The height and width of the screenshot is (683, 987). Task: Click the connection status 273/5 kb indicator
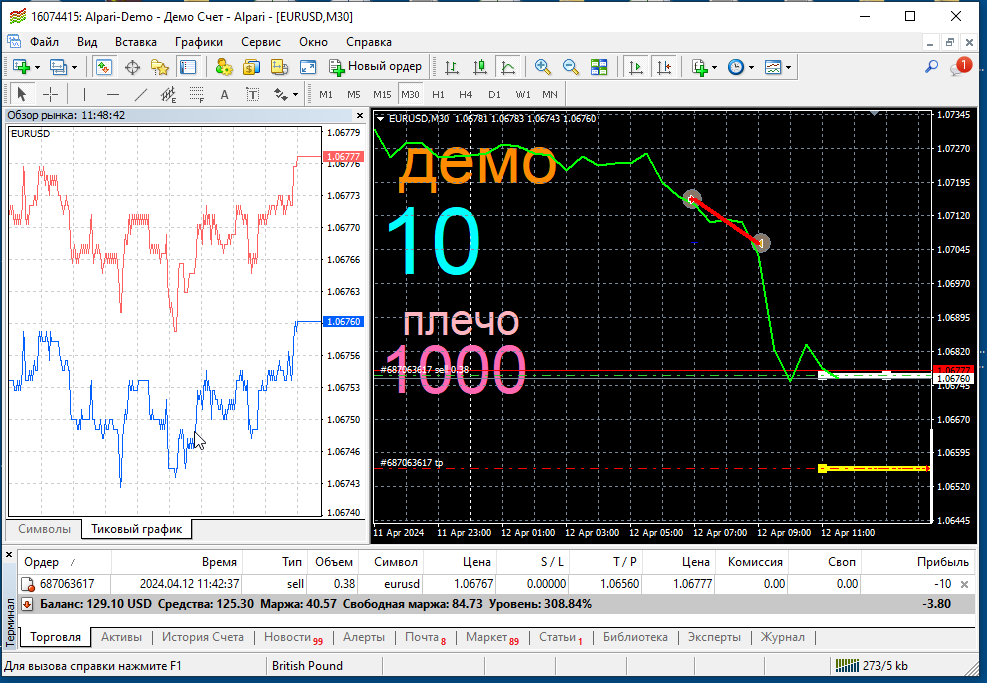[x=871, y=665]
